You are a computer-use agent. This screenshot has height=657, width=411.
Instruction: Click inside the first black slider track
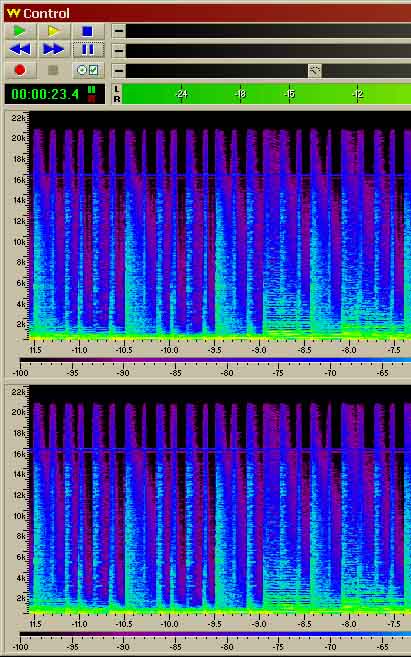(x=268, y=31)
